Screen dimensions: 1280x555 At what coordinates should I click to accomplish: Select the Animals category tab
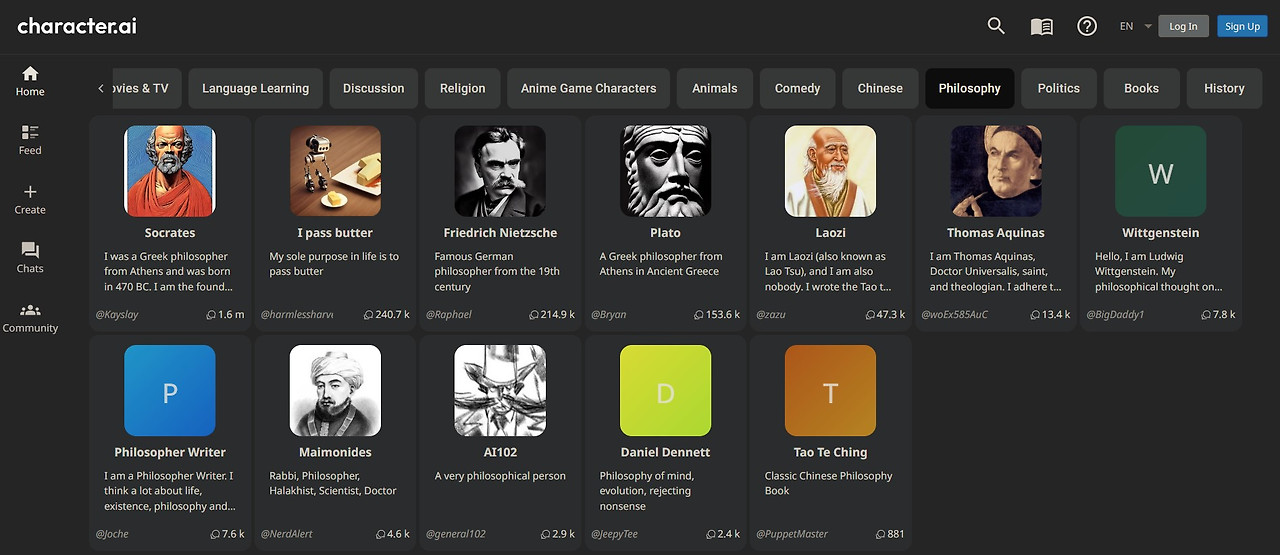point(714,88)
